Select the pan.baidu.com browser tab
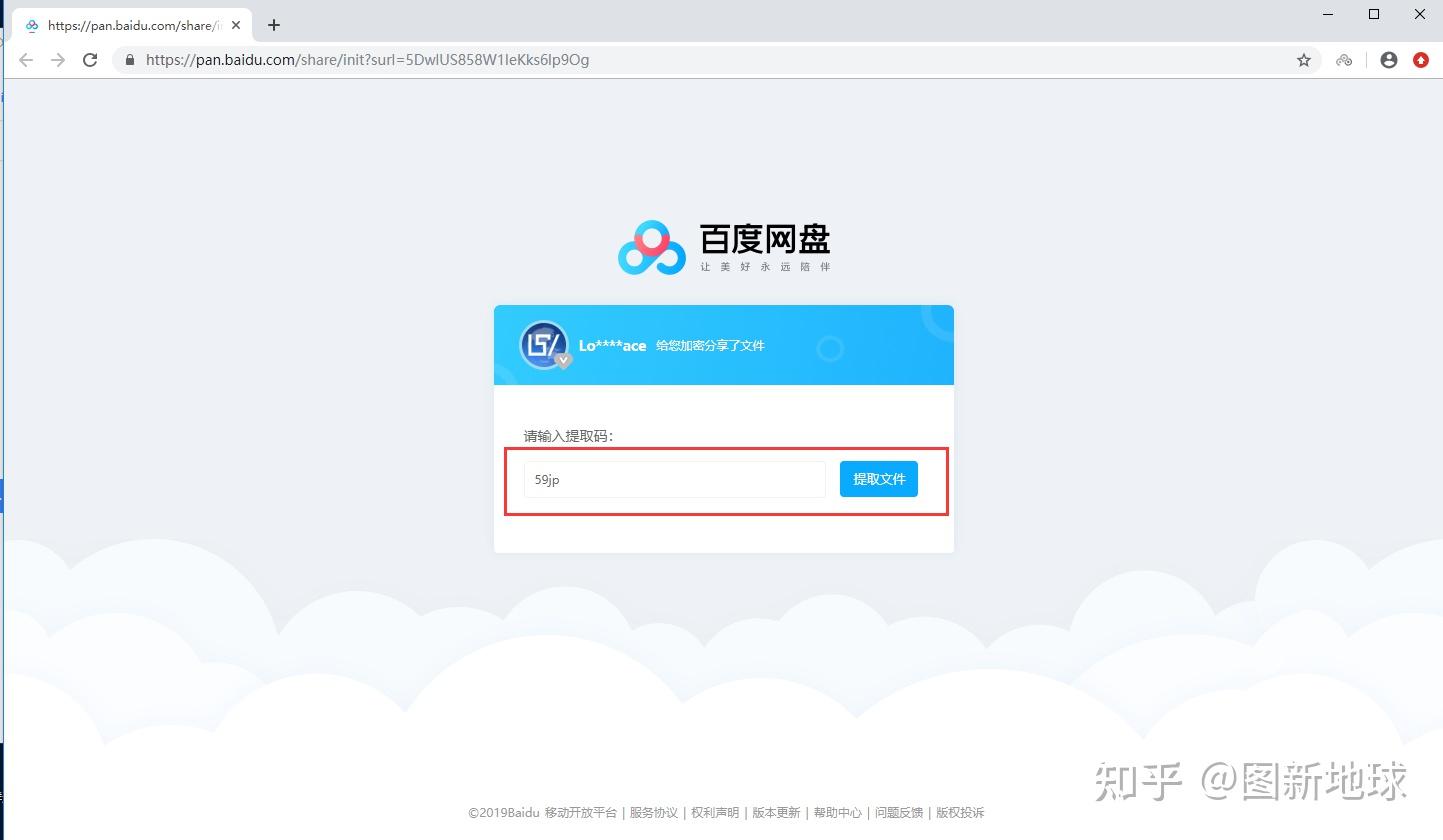 coord(130,25)
